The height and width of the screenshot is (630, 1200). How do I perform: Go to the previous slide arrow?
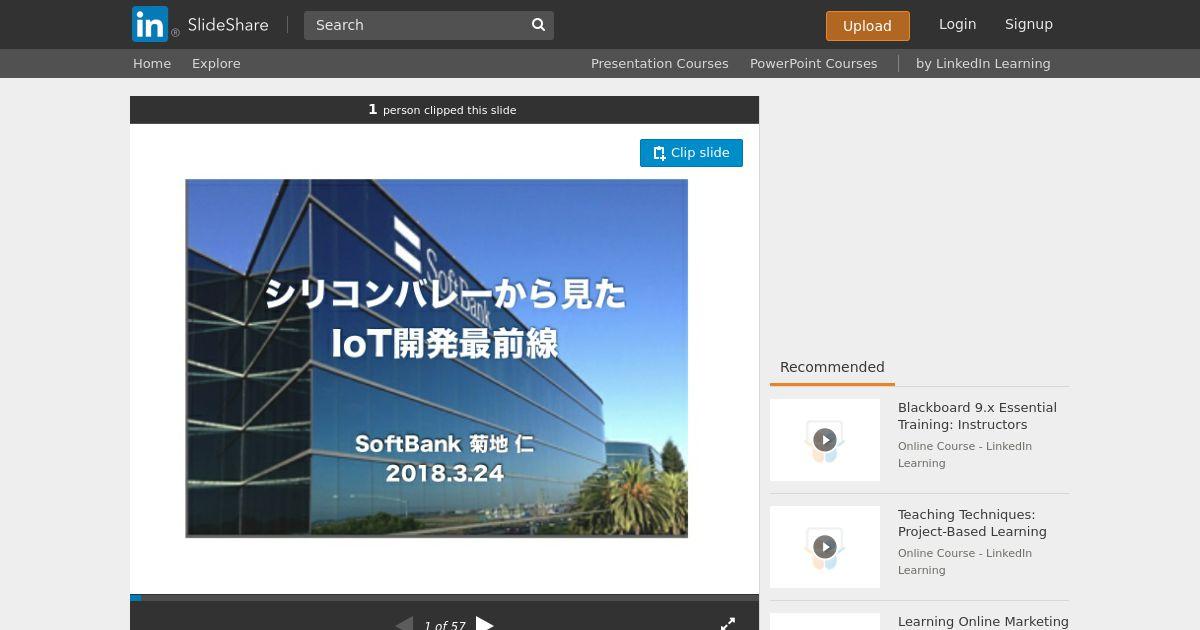(404, 624)
